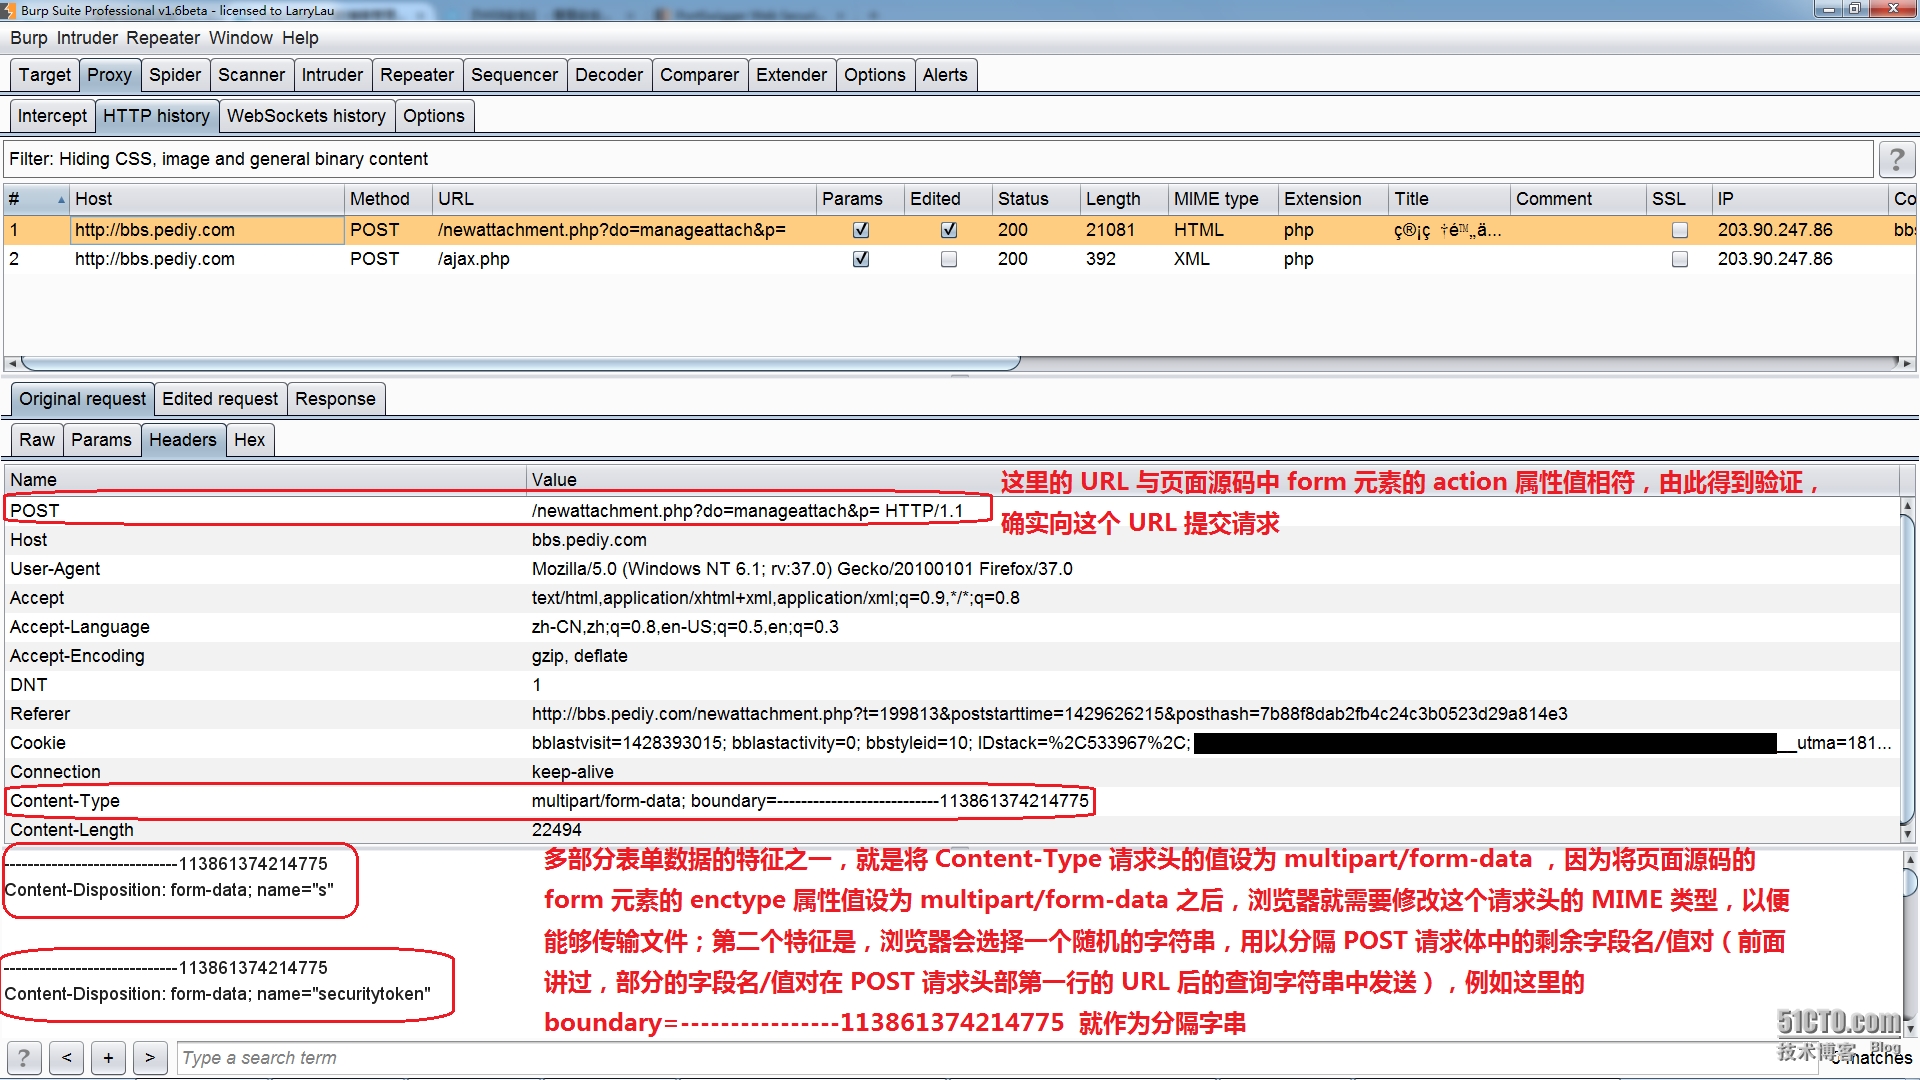Toggle SSL checkbox for /ajax.php row

[x=1680, y=259]
